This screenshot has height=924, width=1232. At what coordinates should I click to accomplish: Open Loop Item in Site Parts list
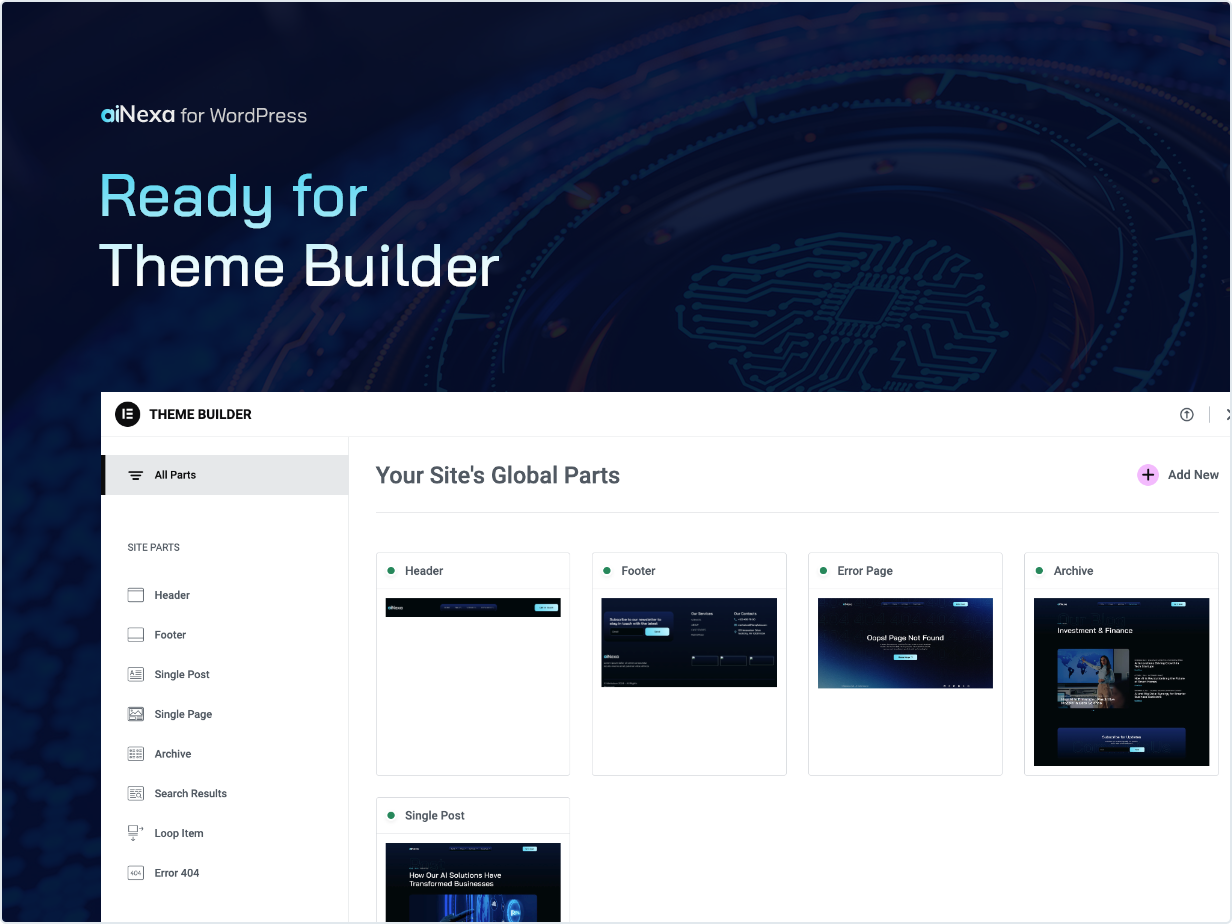(x=179, y=833)
